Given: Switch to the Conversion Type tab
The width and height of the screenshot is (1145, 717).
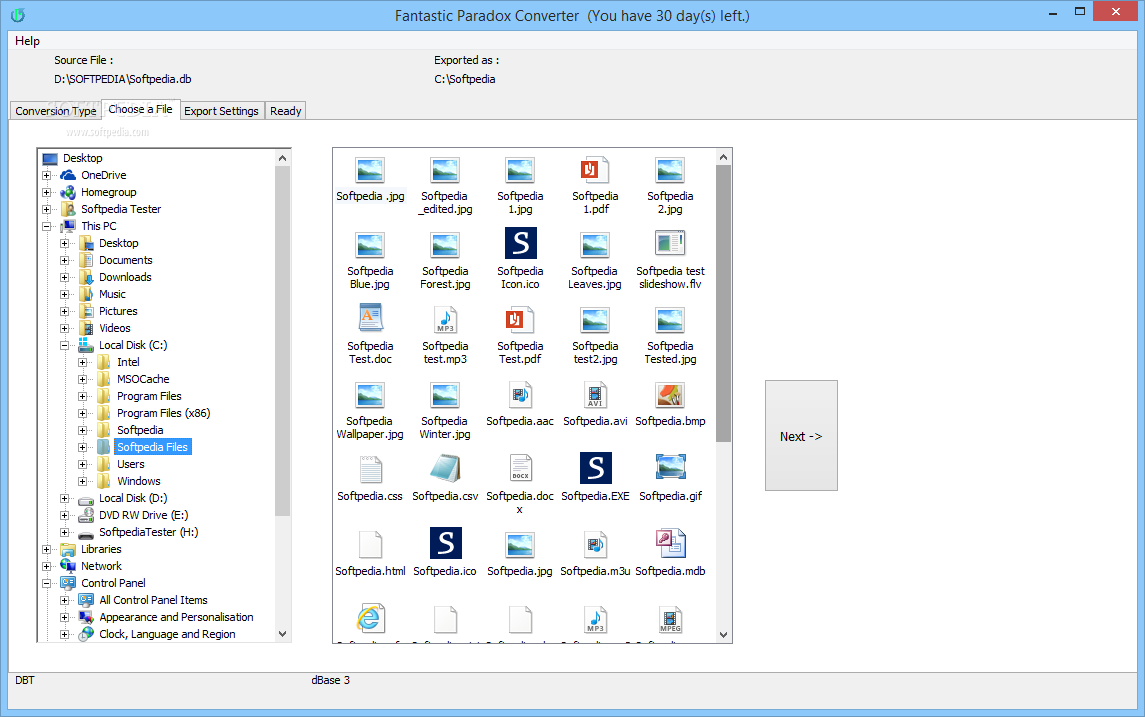Looking at the screenshot, I should [55, 111].
